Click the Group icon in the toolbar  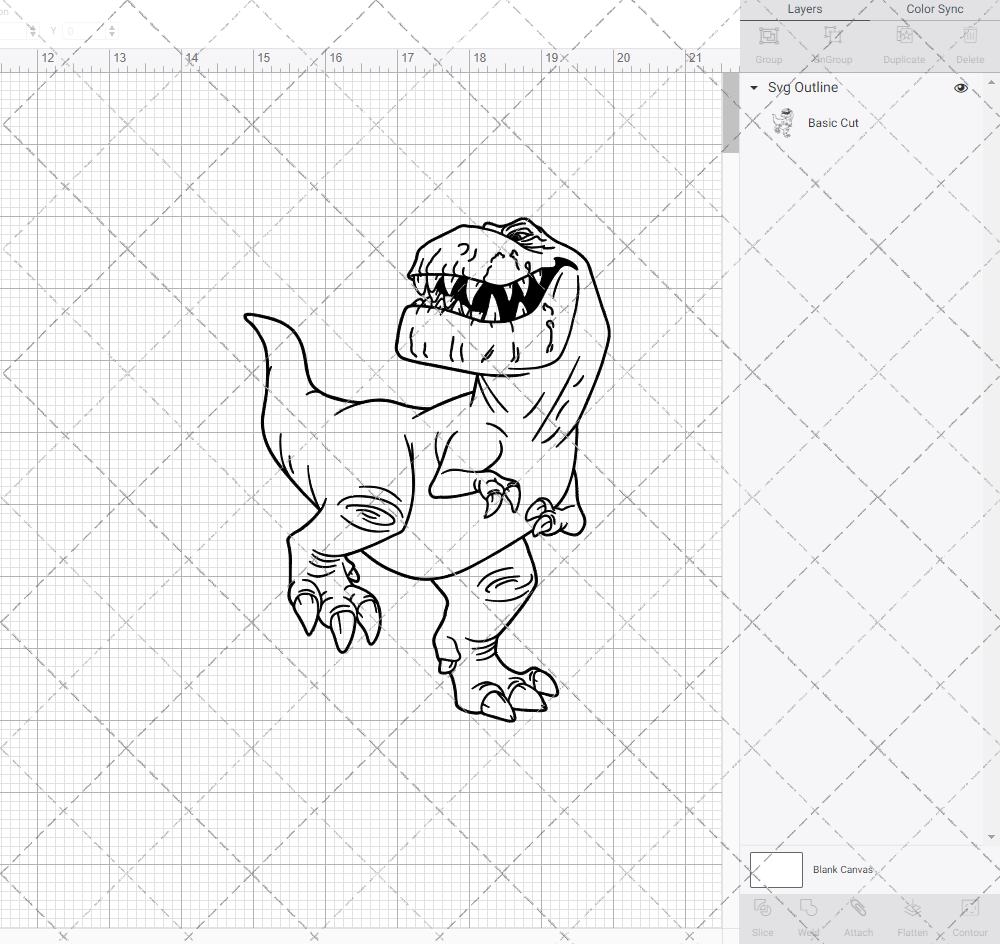coord(768,42)
